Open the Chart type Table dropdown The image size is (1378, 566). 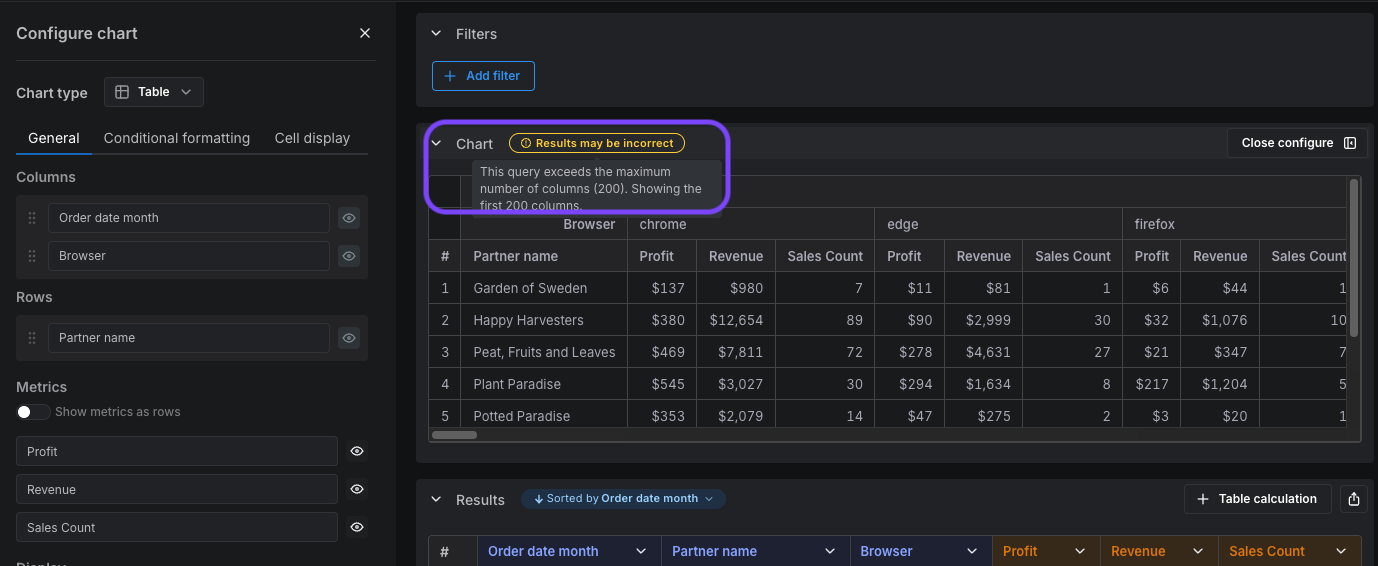click(x=154, y=92)
